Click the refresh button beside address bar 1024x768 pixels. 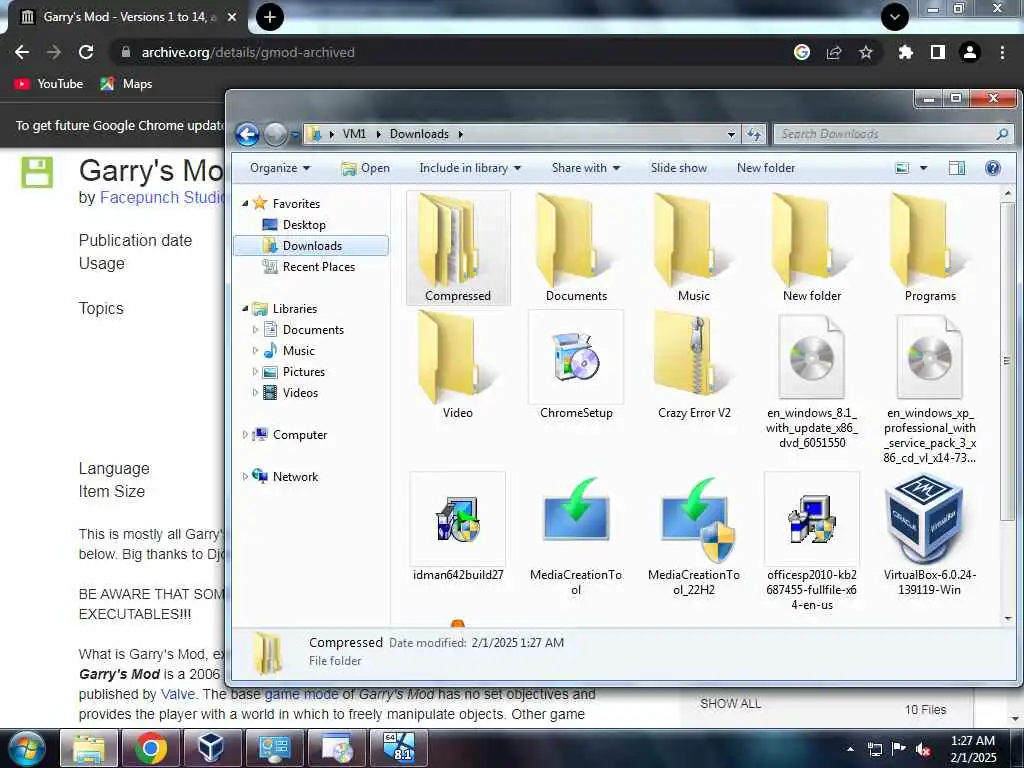(754, 134)
